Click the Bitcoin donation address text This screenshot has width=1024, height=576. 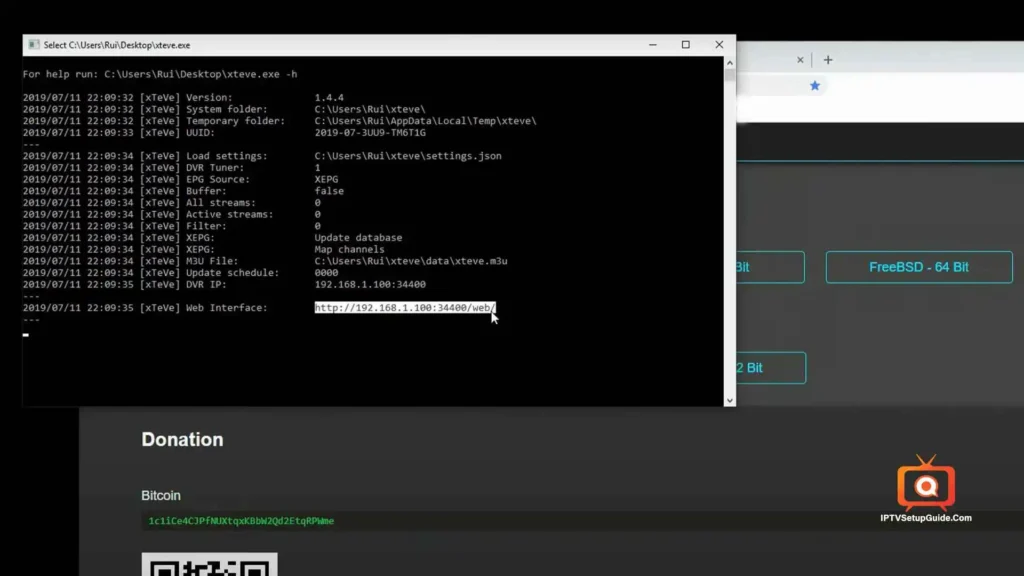pos(240,521)
